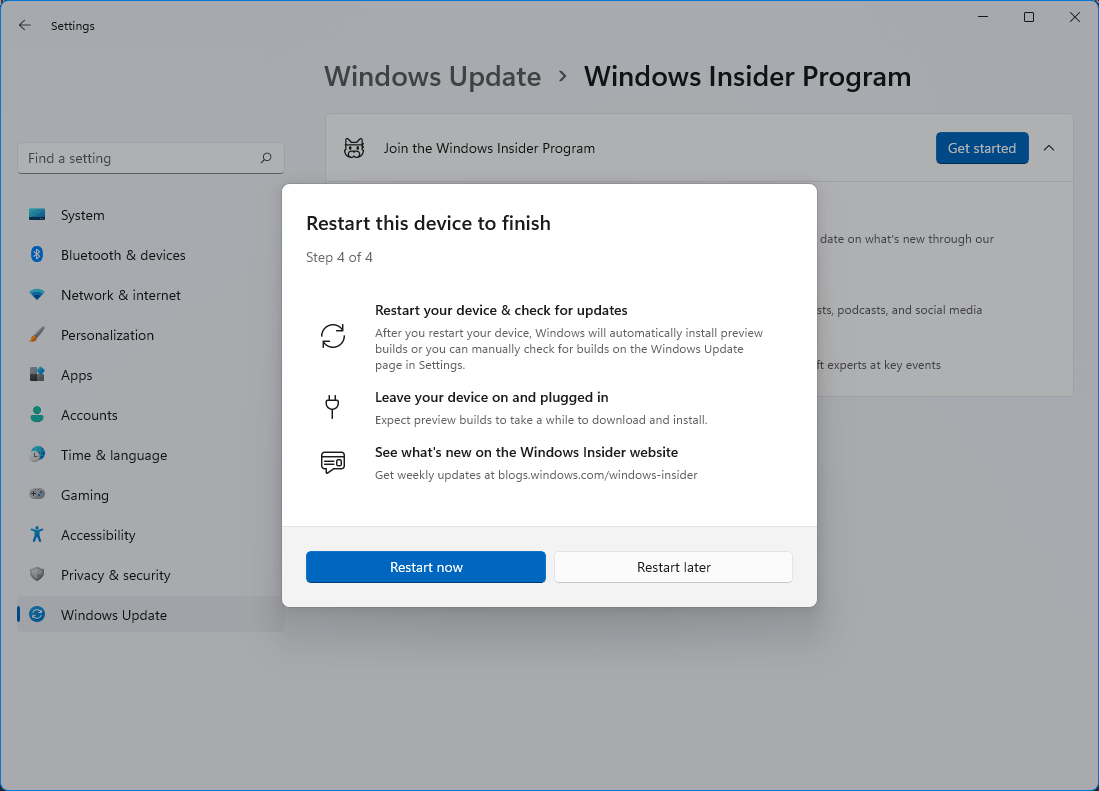Screen dimensions: 1099x791
Task: Open the Network & internet icon
Action: 37,295
